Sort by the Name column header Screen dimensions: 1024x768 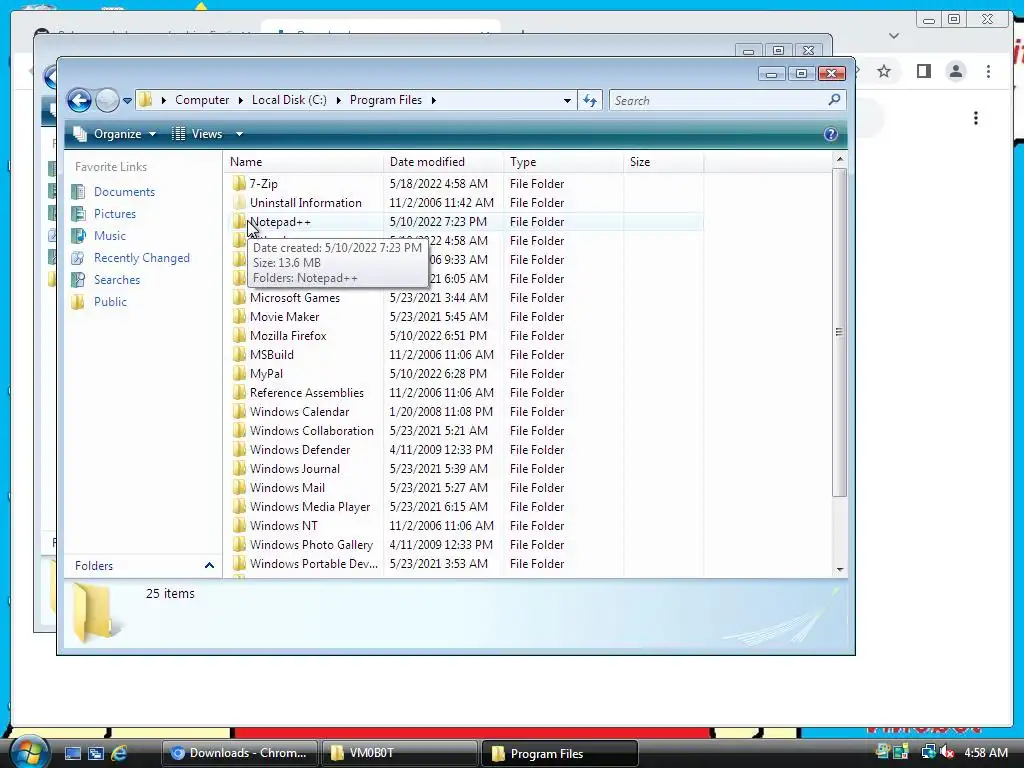(x=303, y=162)
